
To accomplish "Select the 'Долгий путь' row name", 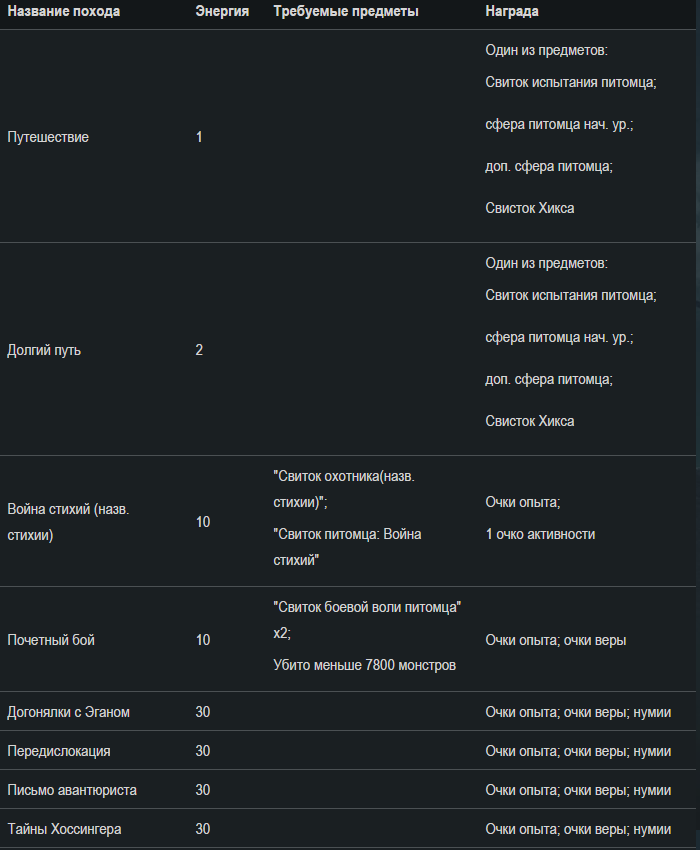I will coord(44,350).
